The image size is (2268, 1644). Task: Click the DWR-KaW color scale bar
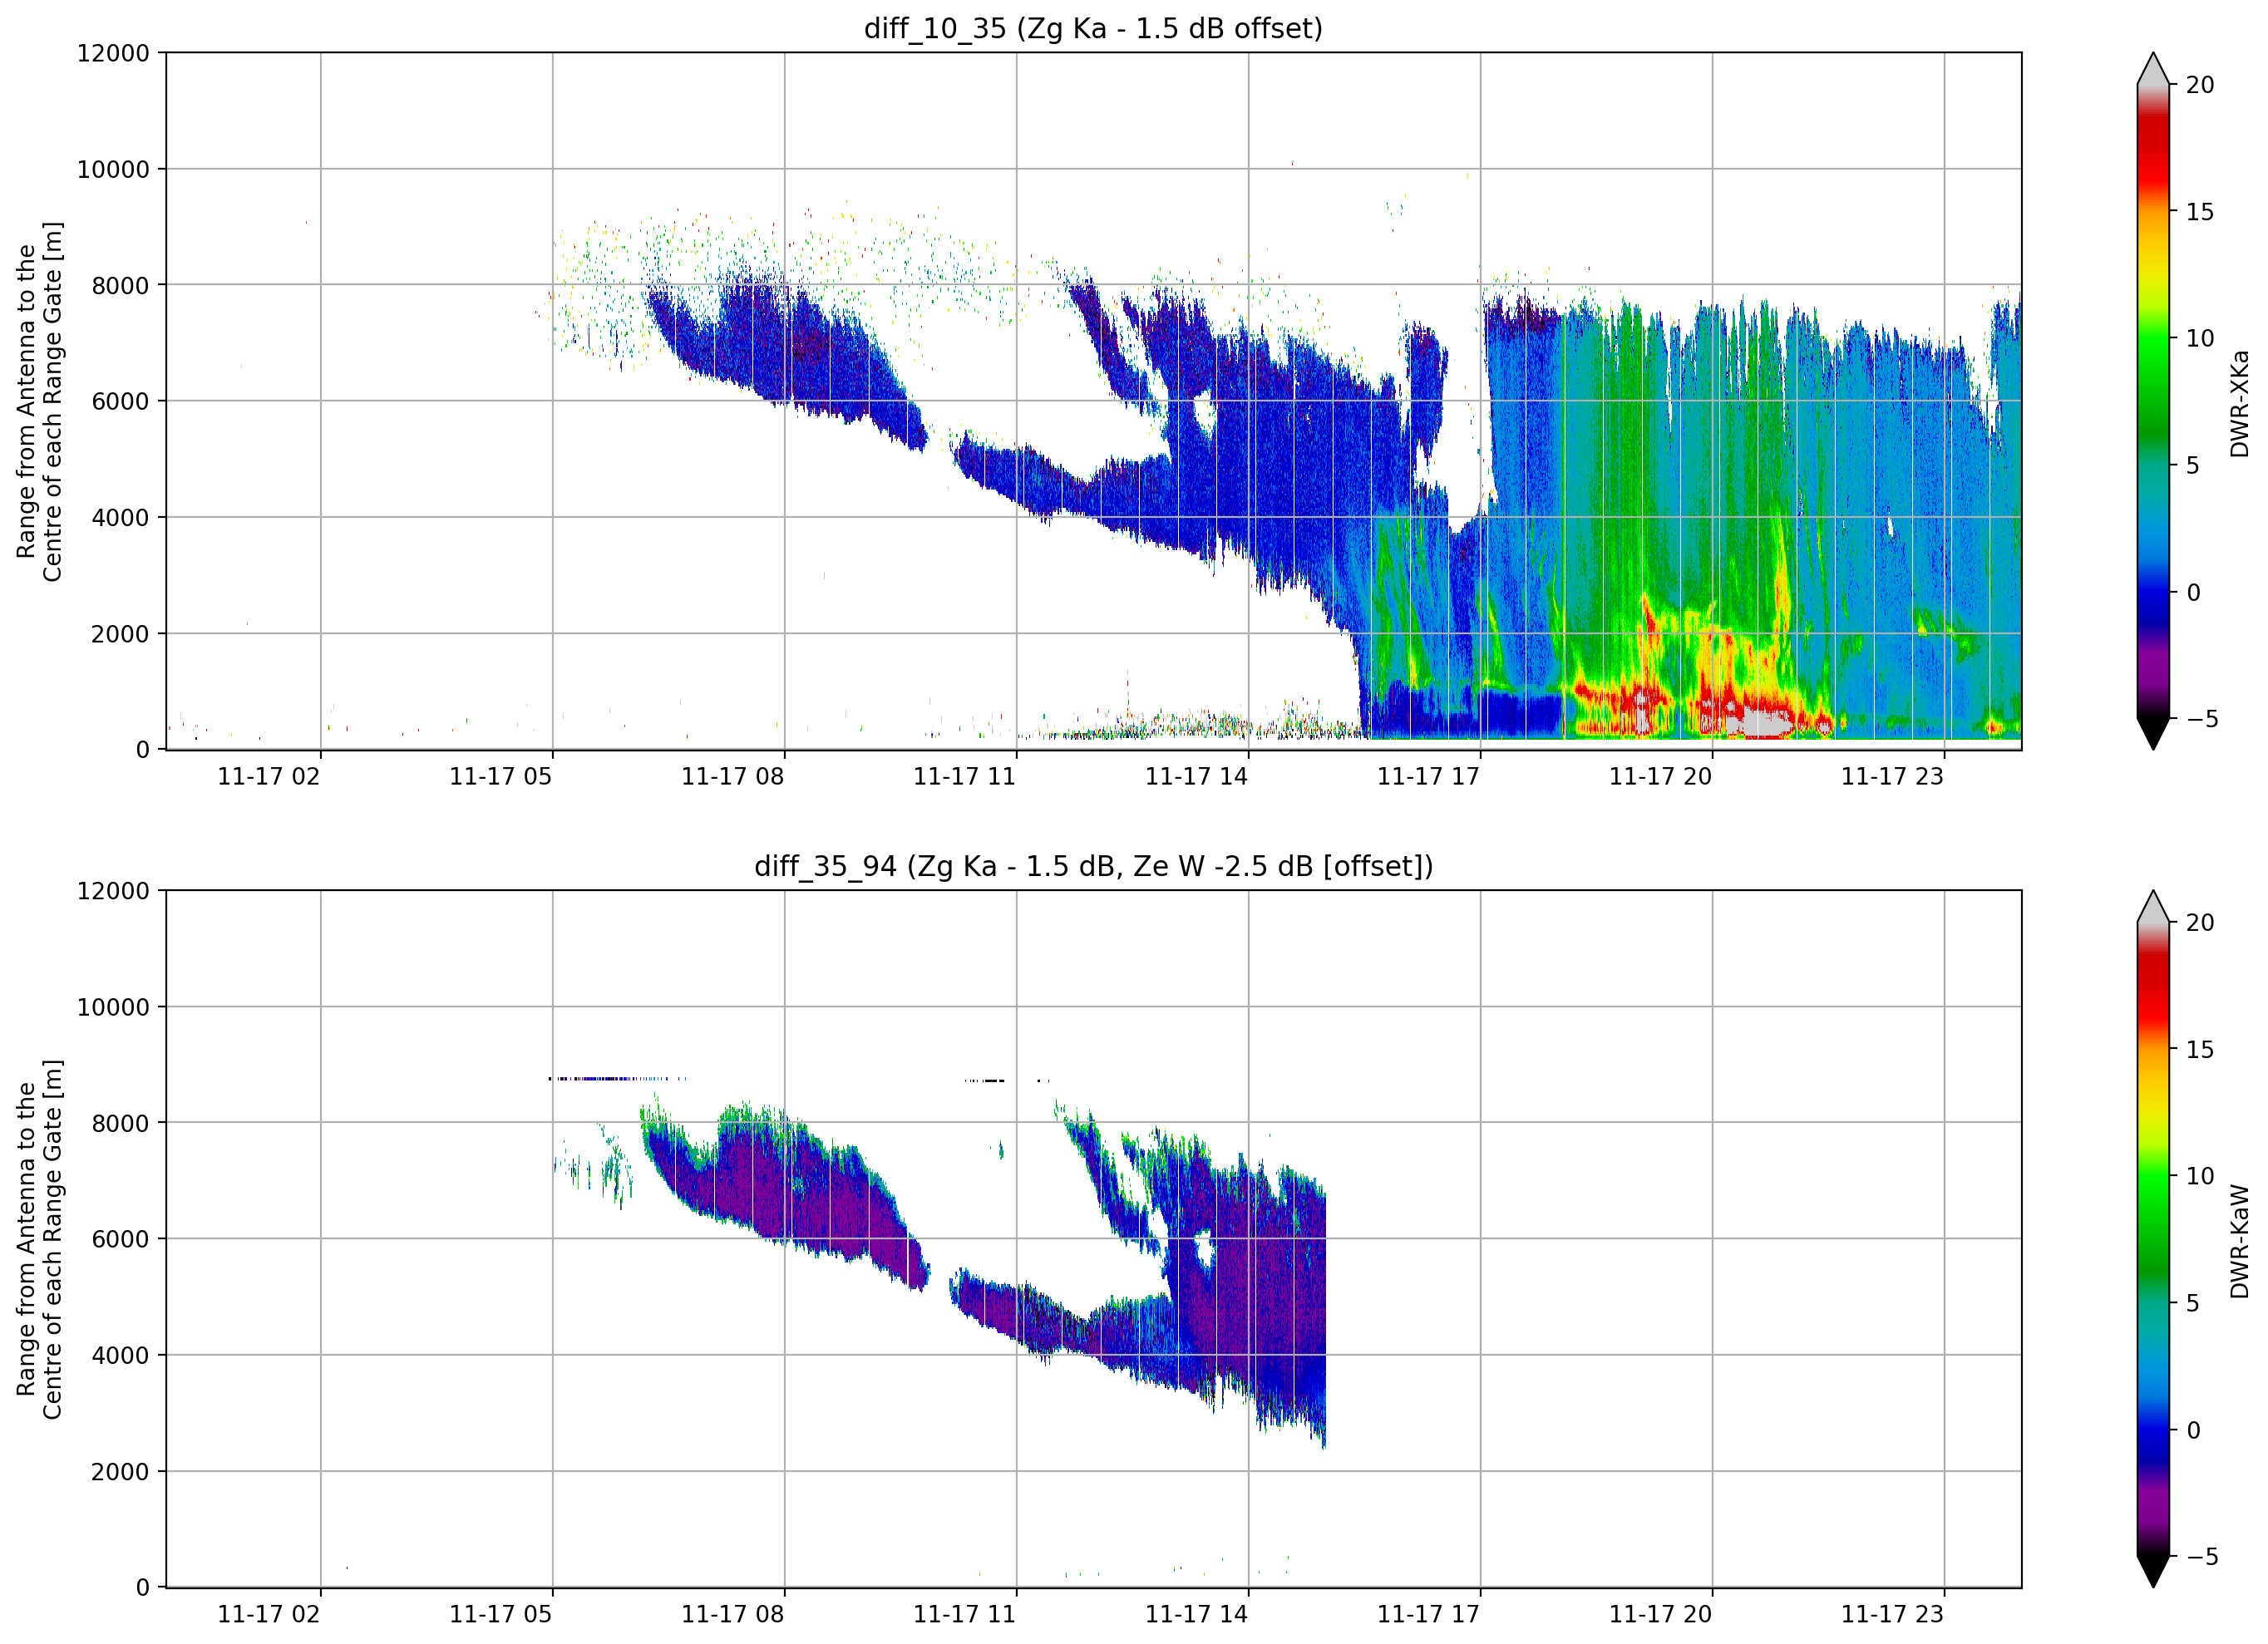coord(2153,1239)
